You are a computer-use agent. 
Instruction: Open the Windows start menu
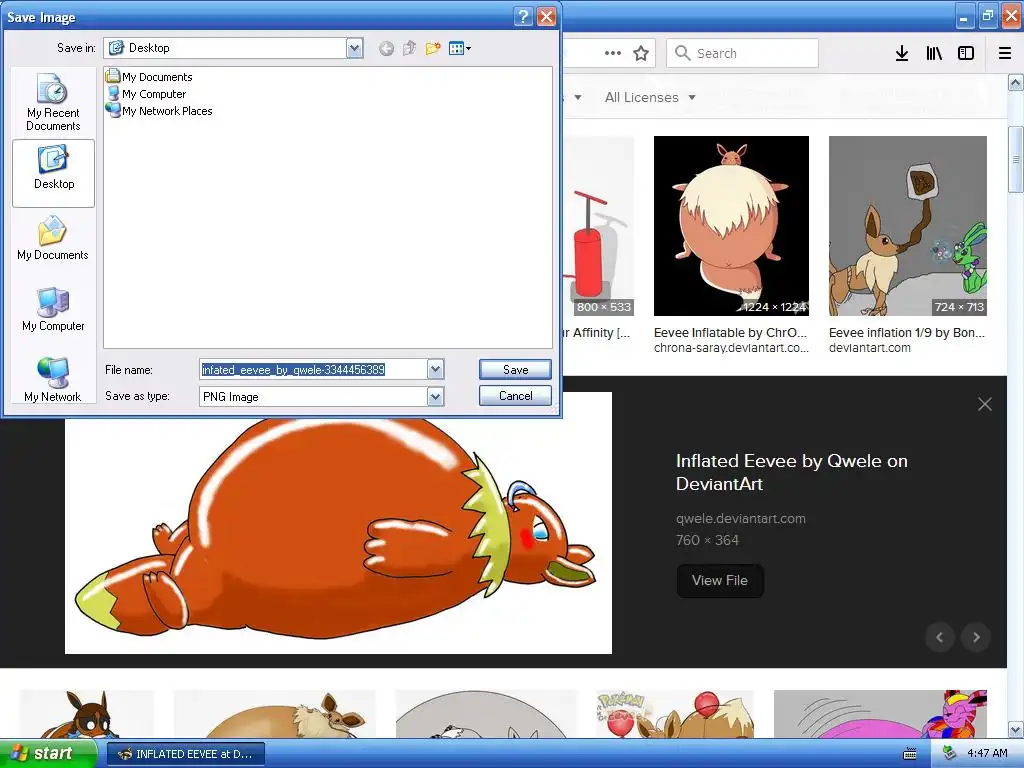click(48, 754)
